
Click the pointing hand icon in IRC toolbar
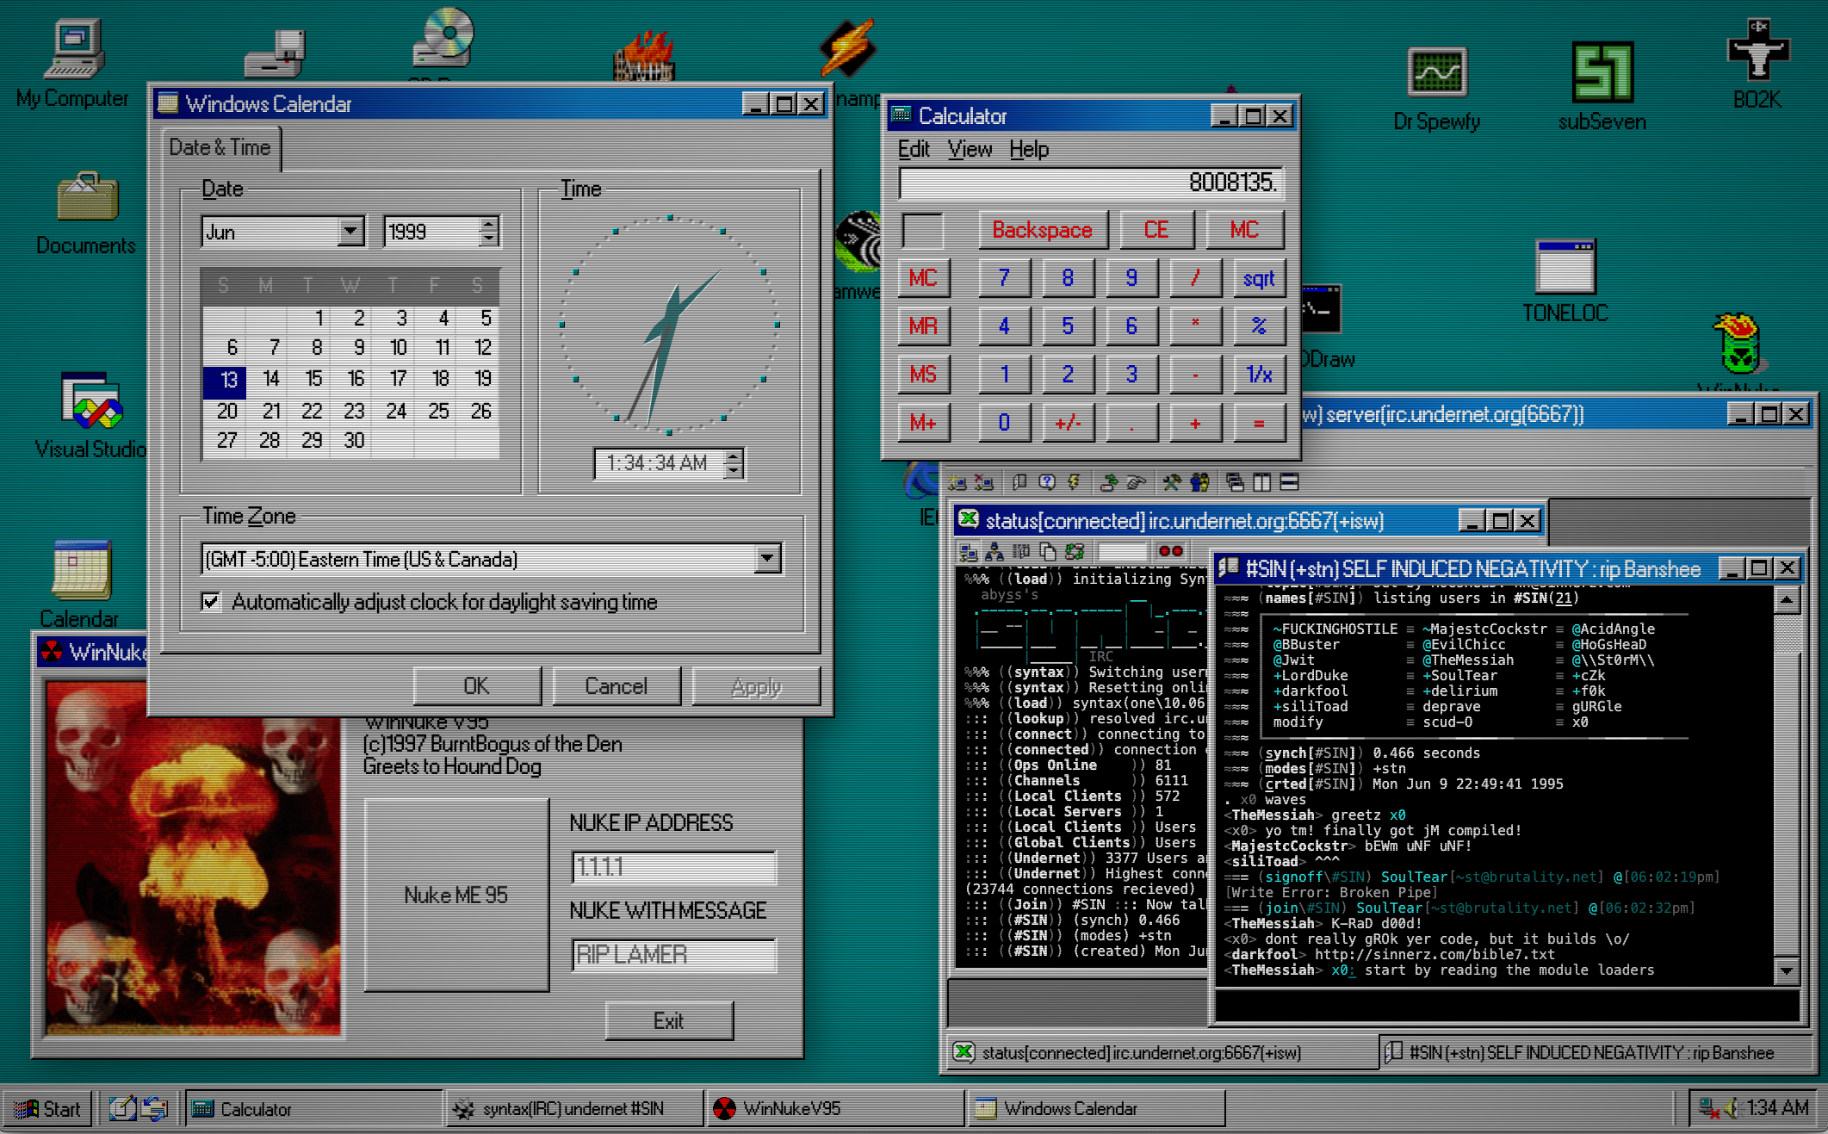[1136, 483]
